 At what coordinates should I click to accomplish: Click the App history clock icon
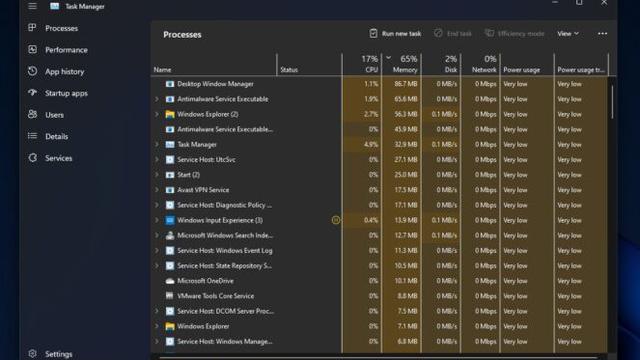click(32, 71)
